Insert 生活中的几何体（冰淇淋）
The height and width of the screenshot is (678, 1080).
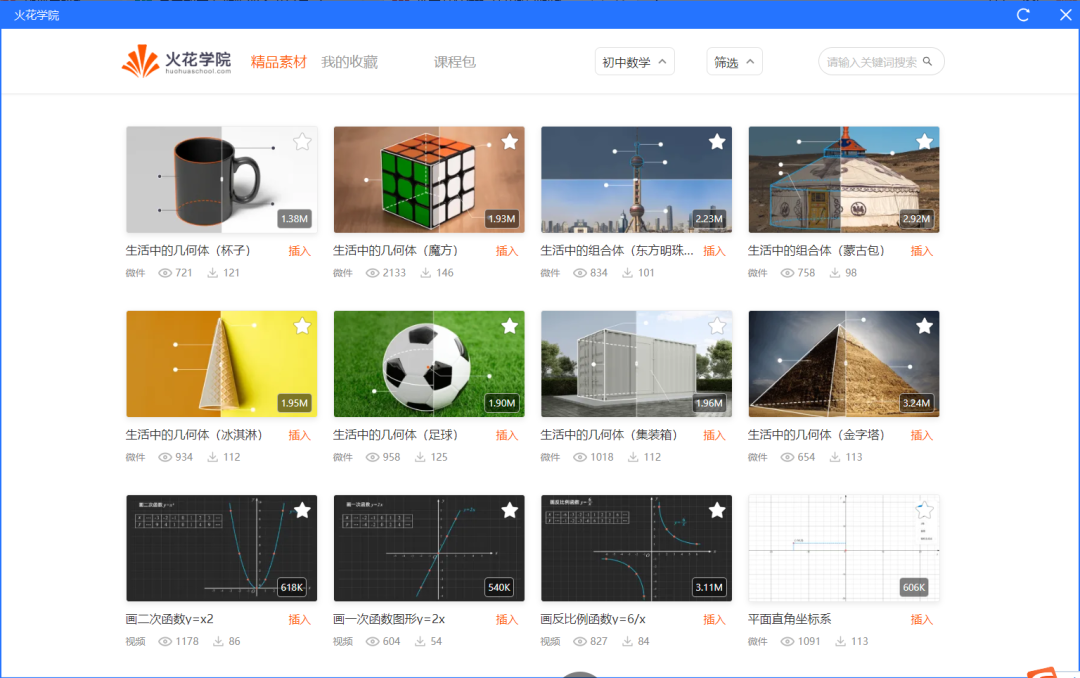(299, 435)
